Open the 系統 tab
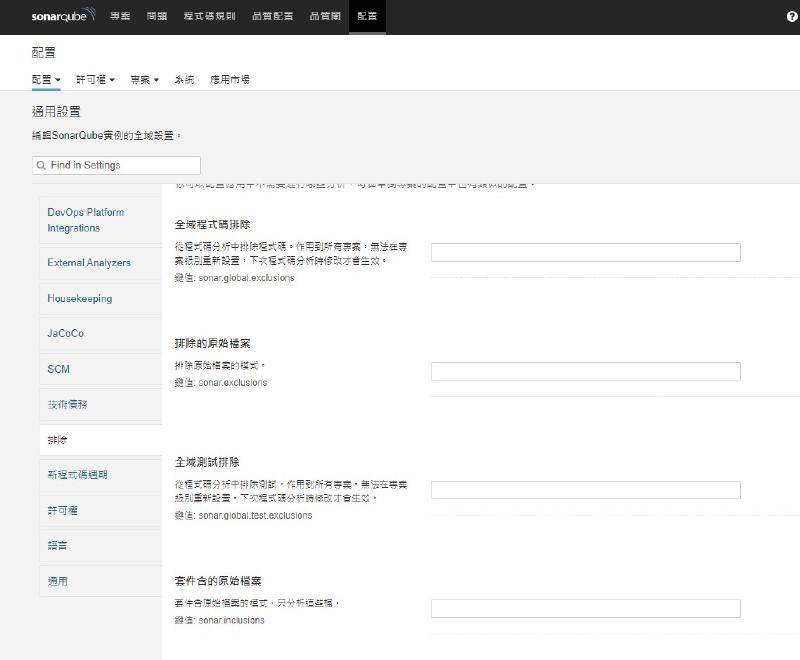This screenshot has width=800, height=660. click(184, 79)
